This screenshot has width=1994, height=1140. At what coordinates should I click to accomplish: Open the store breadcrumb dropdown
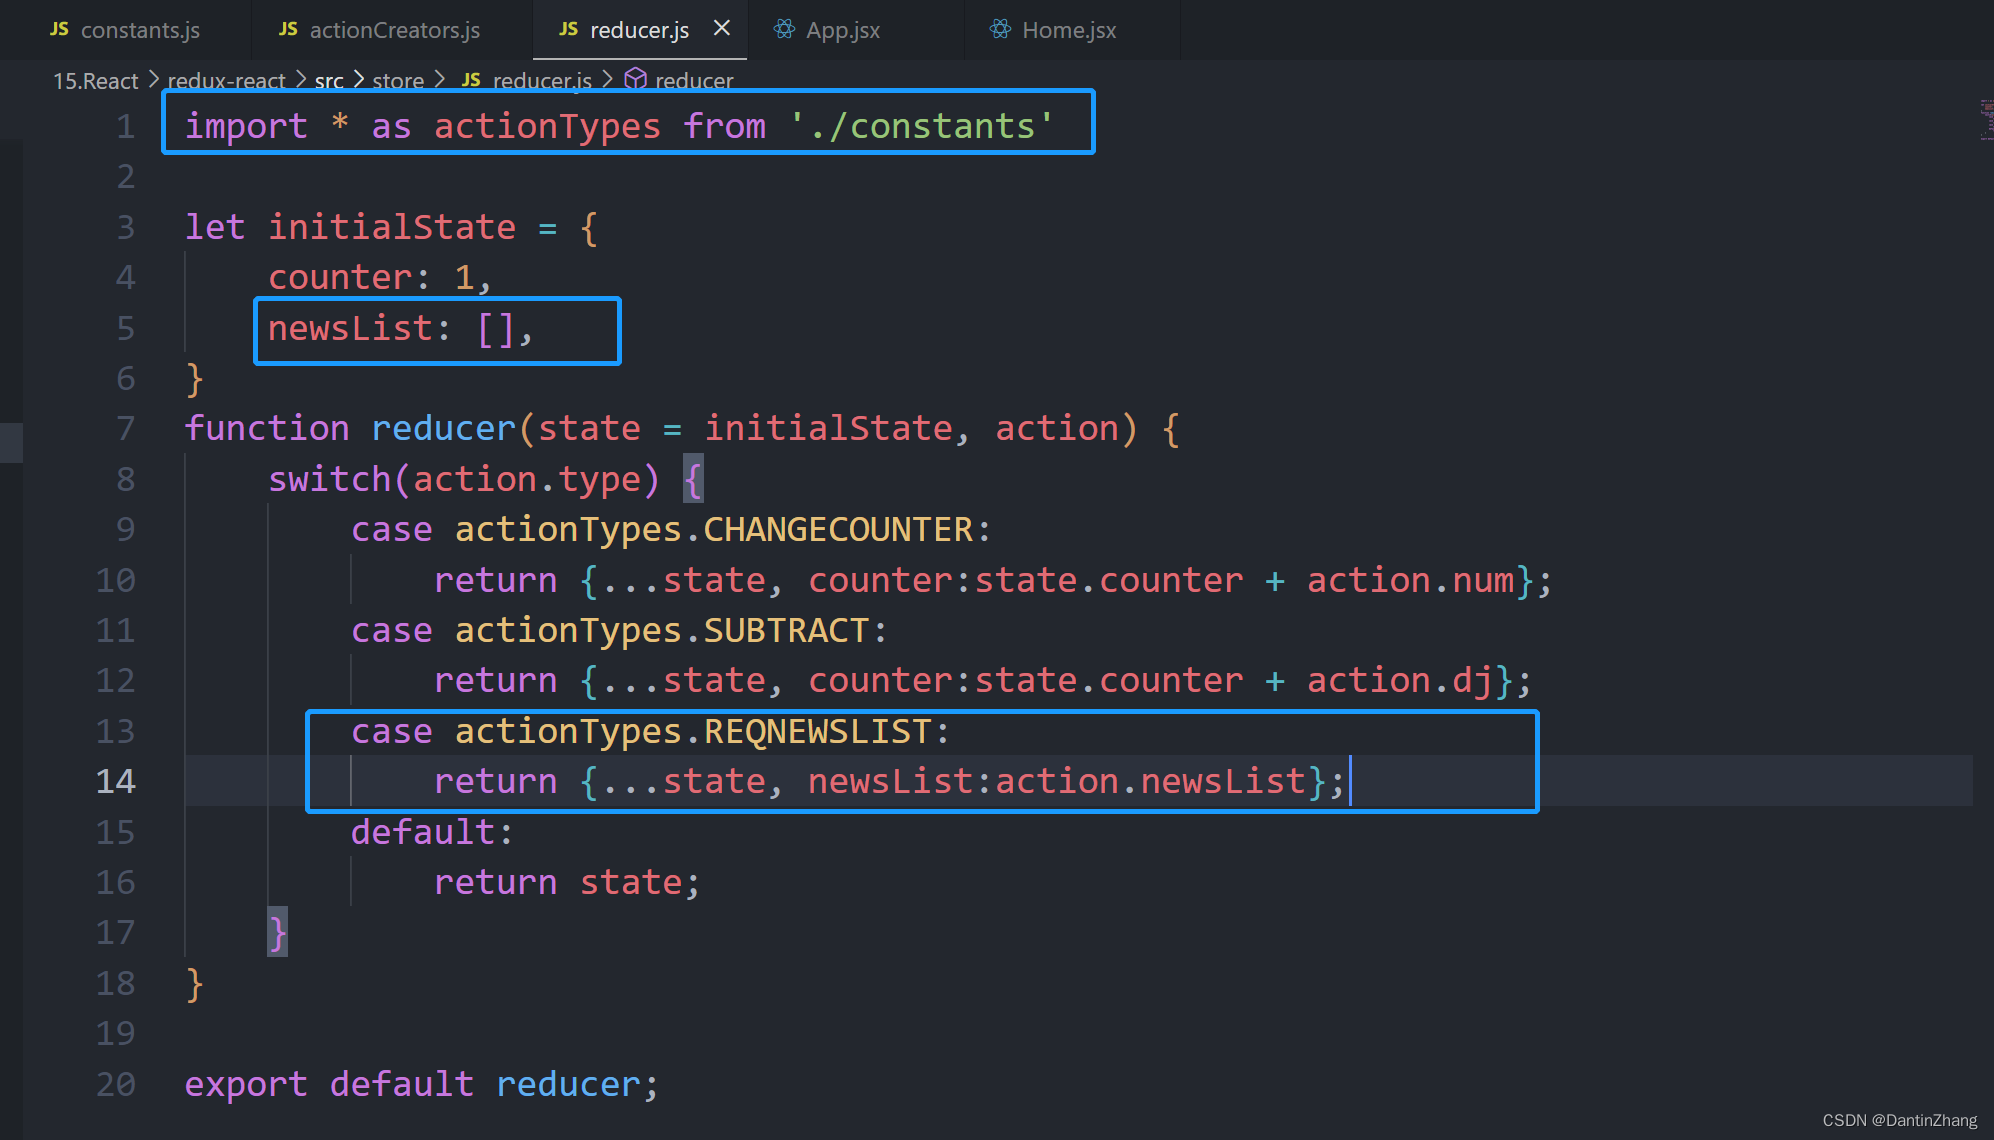click(x=398, y=80)
